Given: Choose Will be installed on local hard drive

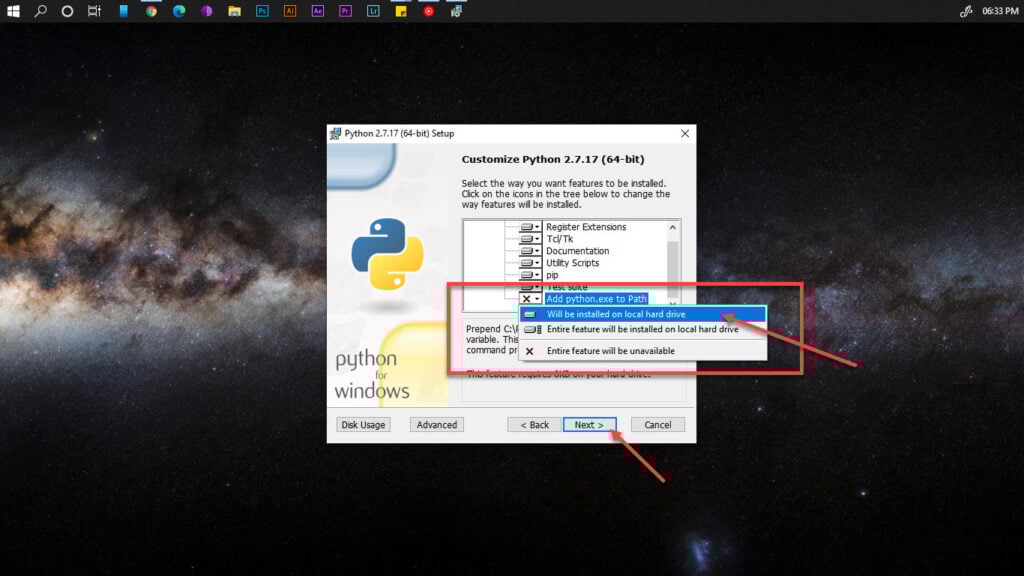Looking at the screenshot, I should (643, 314).
